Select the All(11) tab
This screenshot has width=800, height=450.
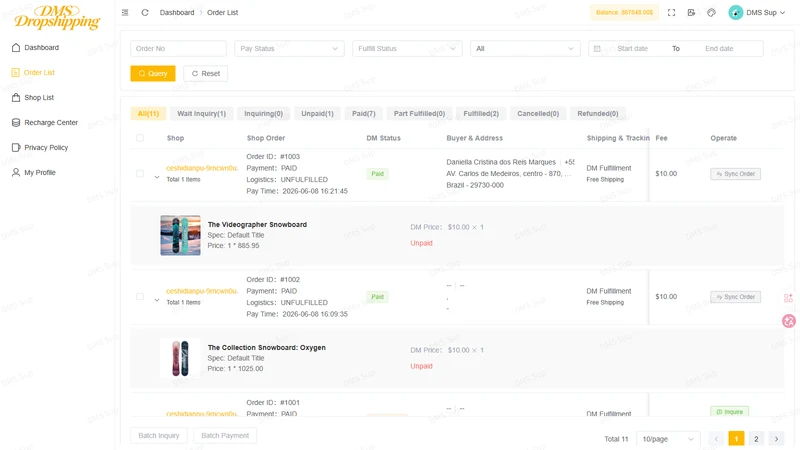148,113
